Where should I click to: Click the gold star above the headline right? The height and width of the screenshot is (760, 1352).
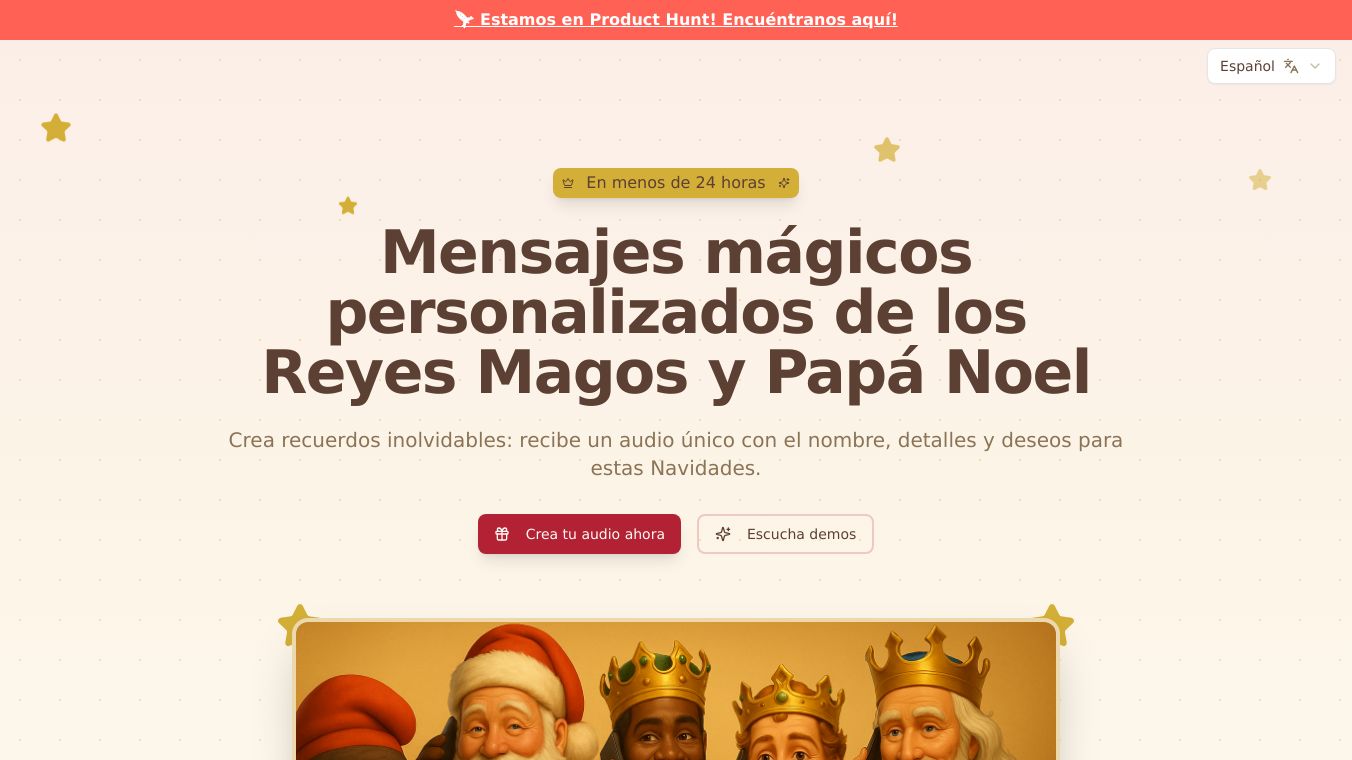(887, 150)
